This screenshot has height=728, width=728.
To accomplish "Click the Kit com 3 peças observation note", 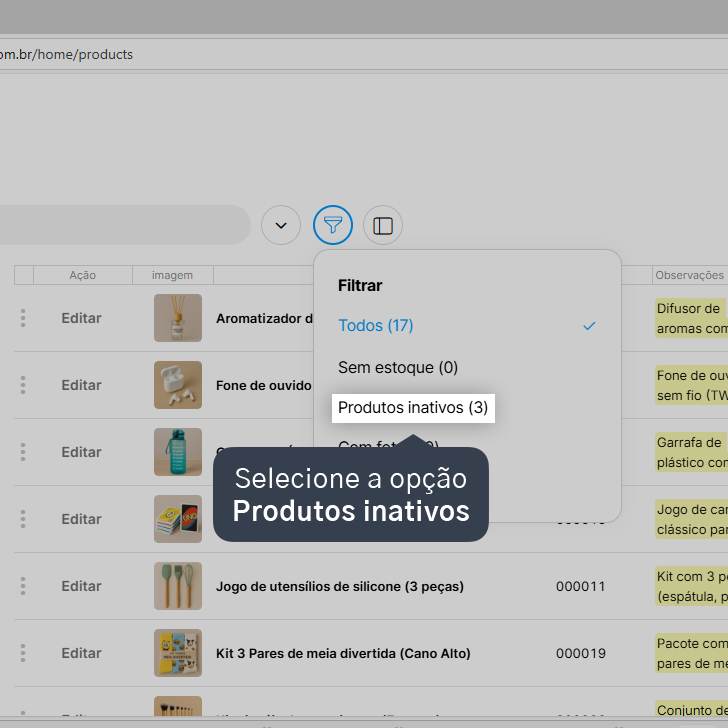I will tap(691, 586).
